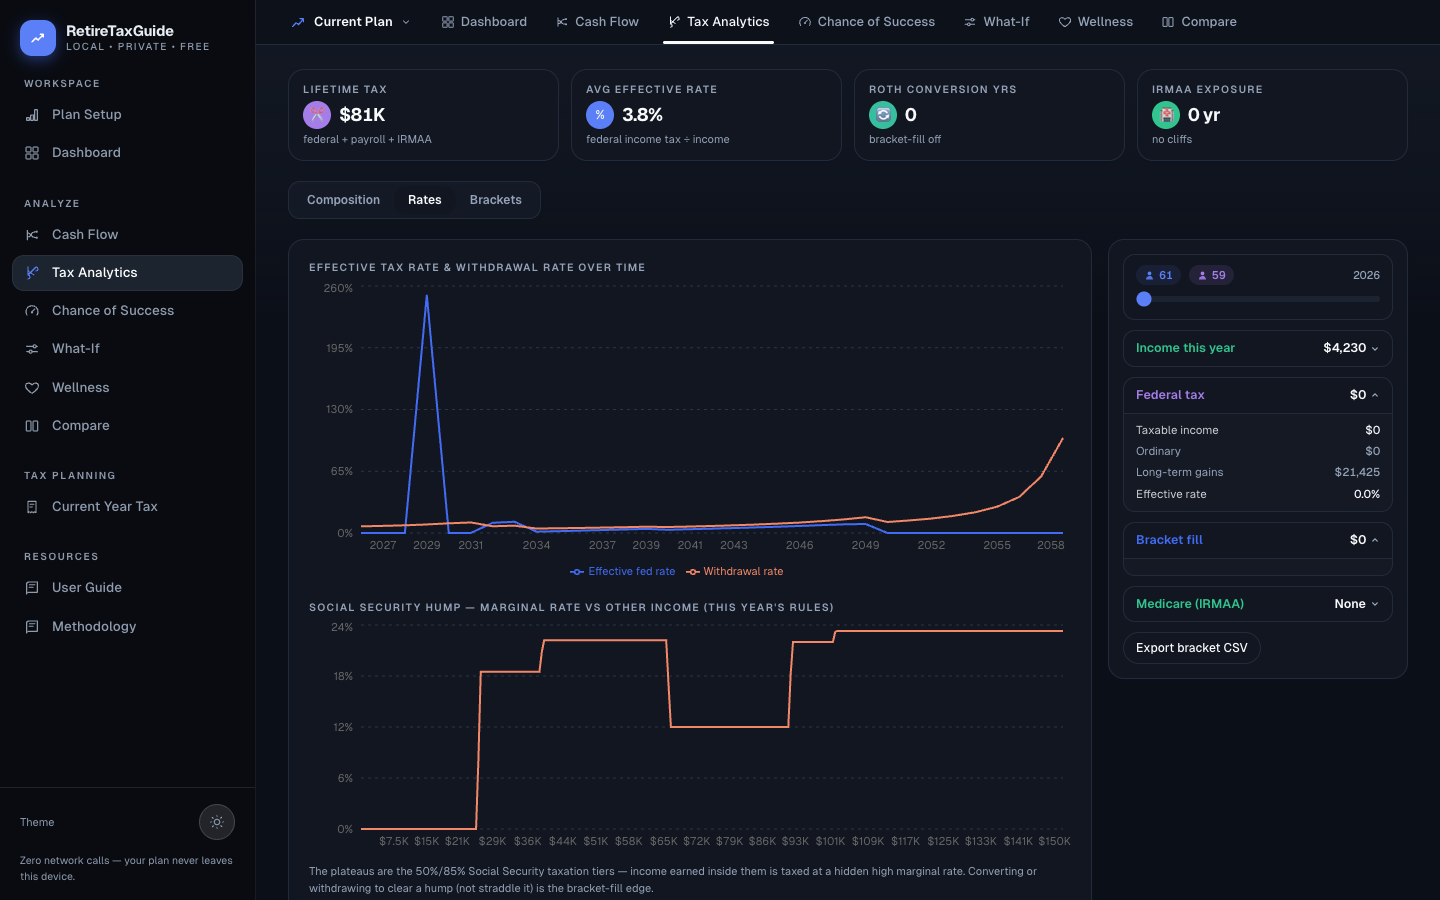Select the Rates sub-tab
Viewport: 1440px width, 900px height.
point(425,200)
